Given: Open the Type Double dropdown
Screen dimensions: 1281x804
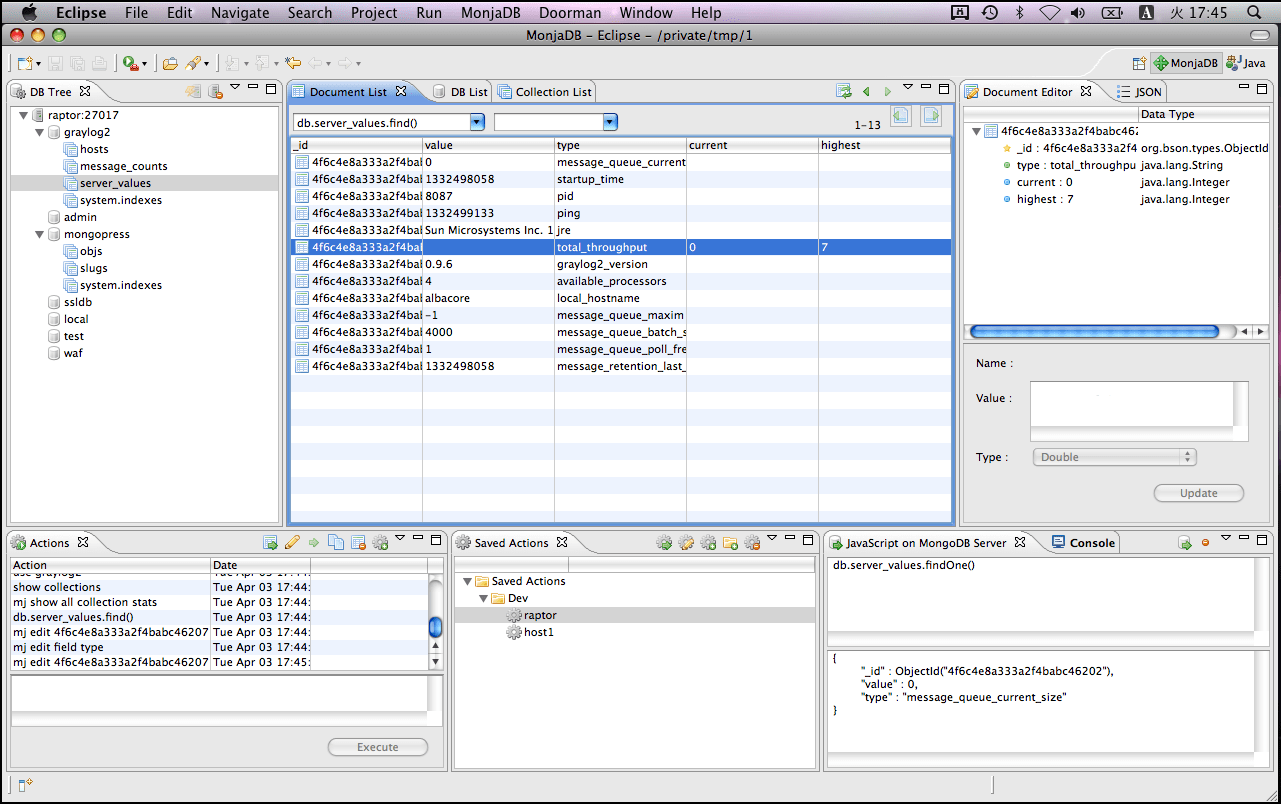Looking at the screenshot, I should click(1114, 457).
